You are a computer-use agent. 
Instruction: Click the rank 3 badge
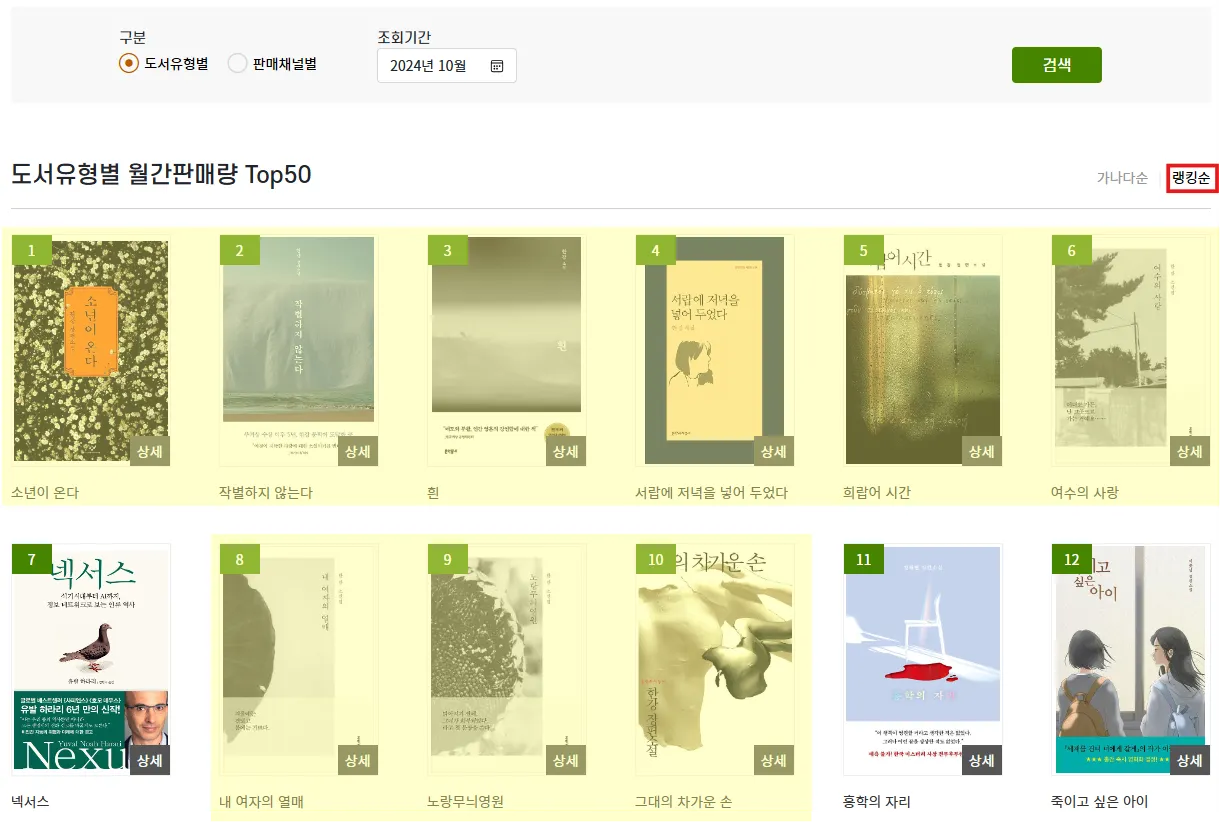[x=448, y=251]
